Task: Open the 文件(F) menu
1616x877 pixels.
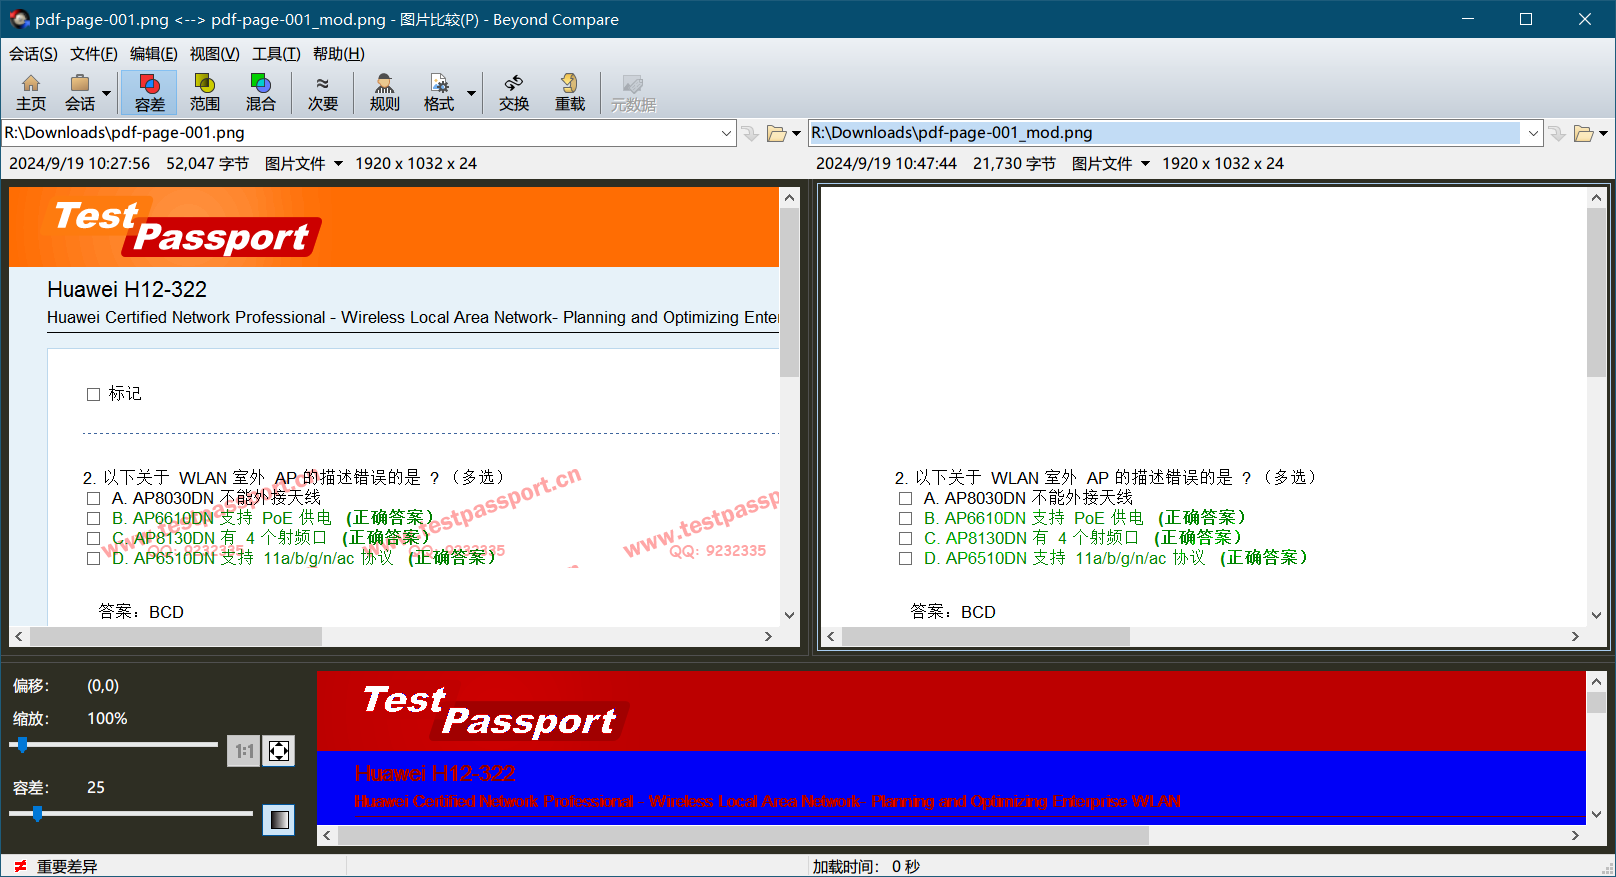Action: click(93, 54)
